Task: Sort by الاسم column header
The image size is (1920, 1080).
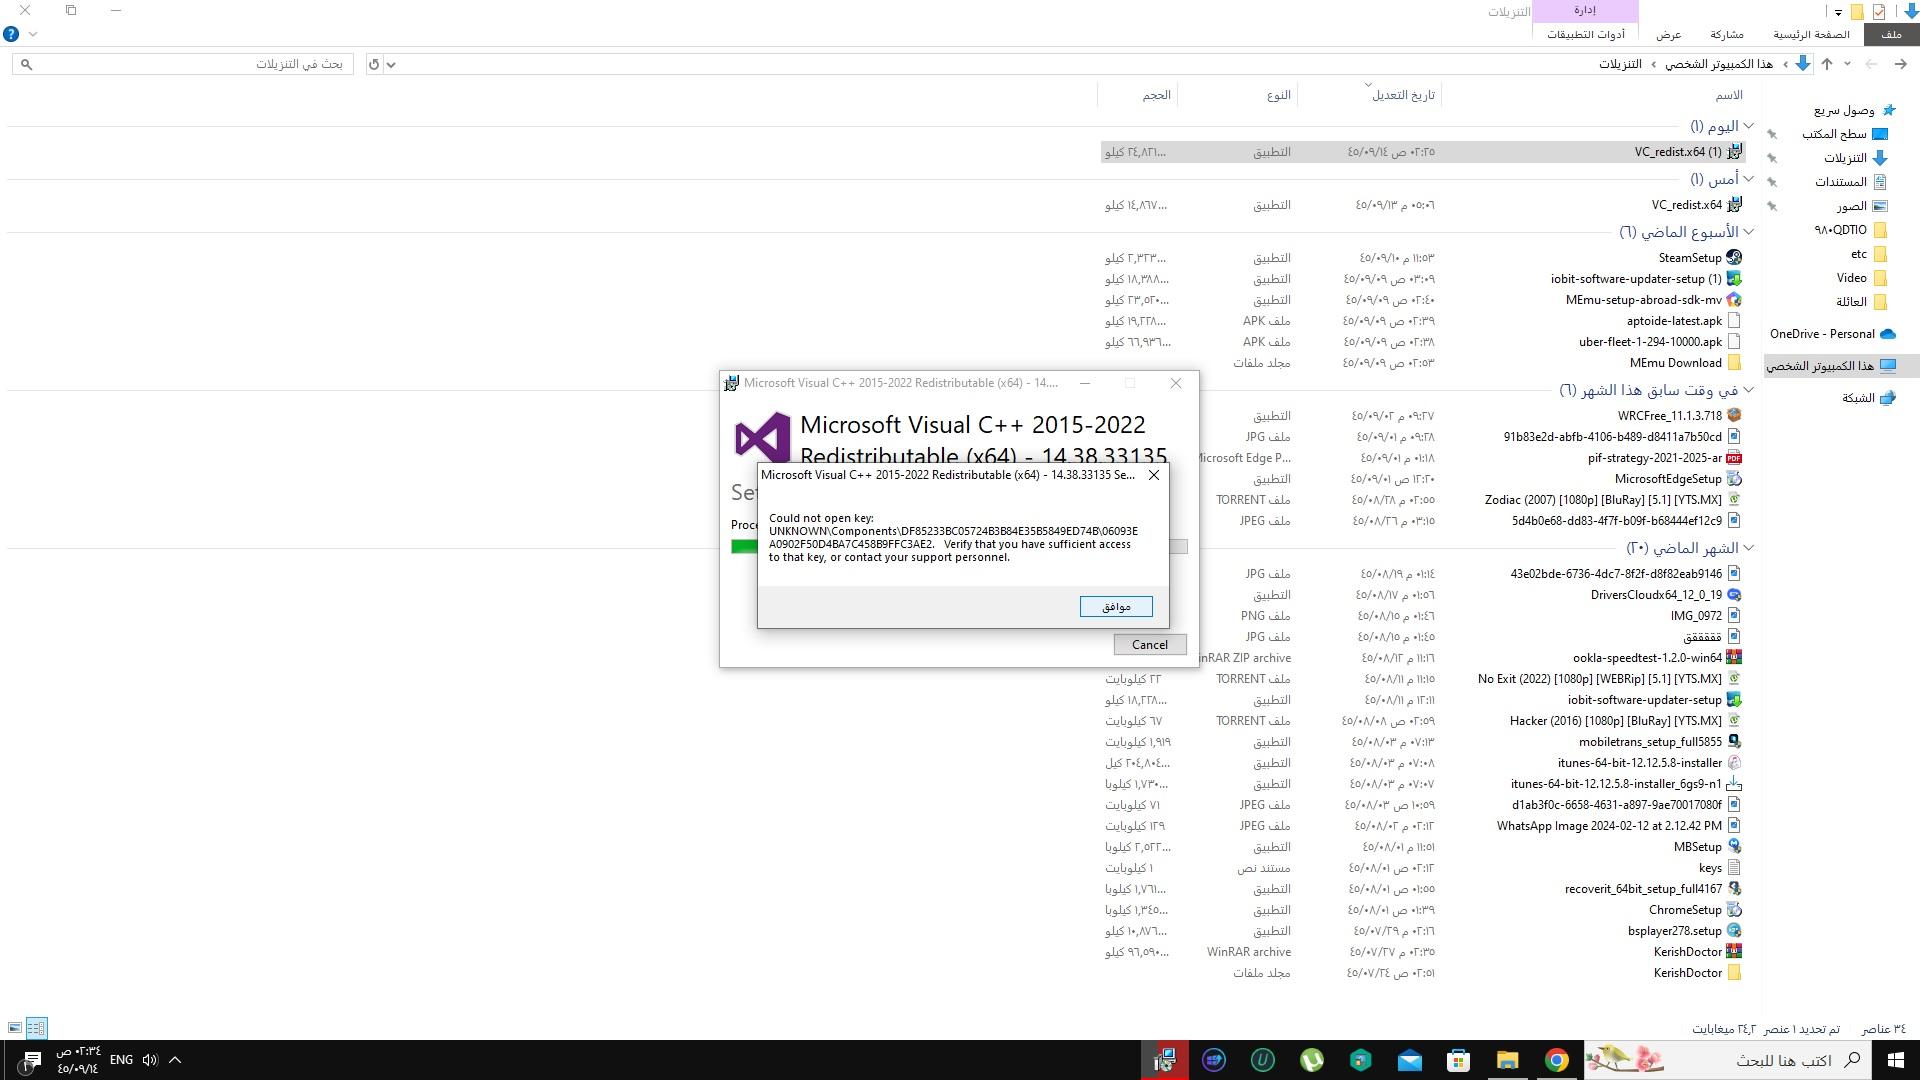Action: 1729,95
